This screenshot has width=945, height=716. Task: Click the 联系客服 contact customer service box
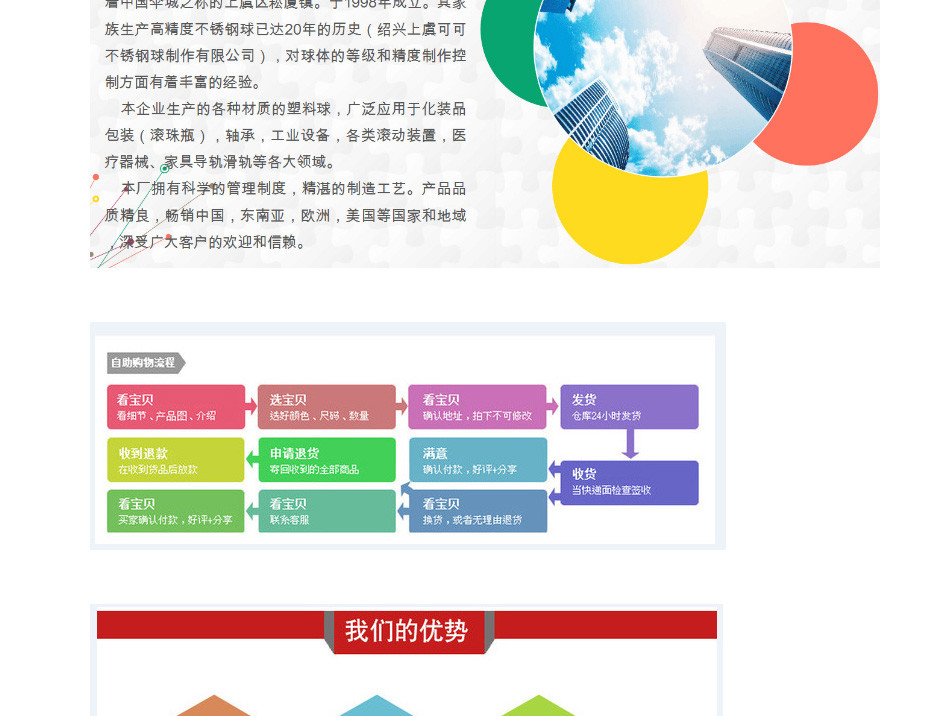[326, 511]
